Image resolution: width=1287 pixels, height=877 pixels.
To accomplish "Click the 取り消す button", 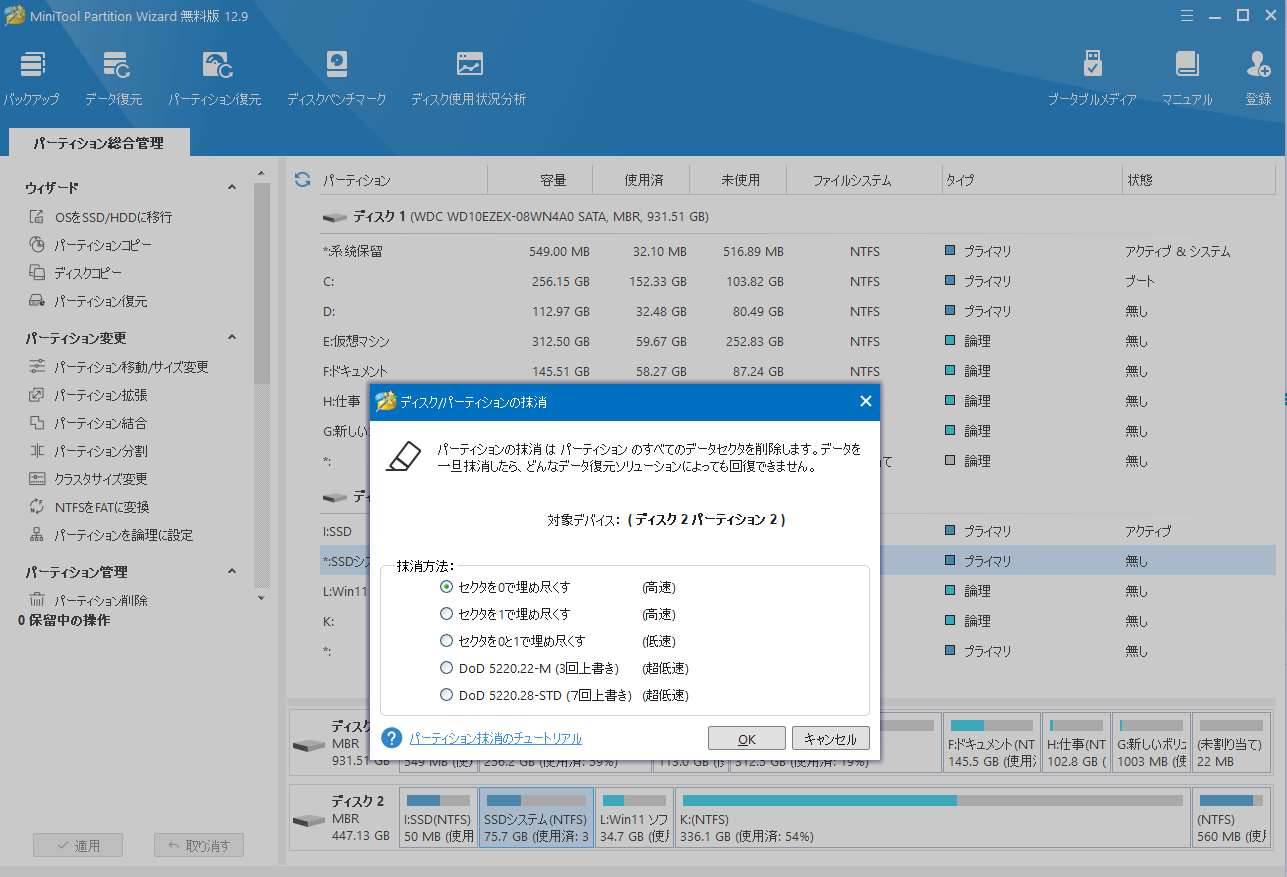I will click(199, 846).
